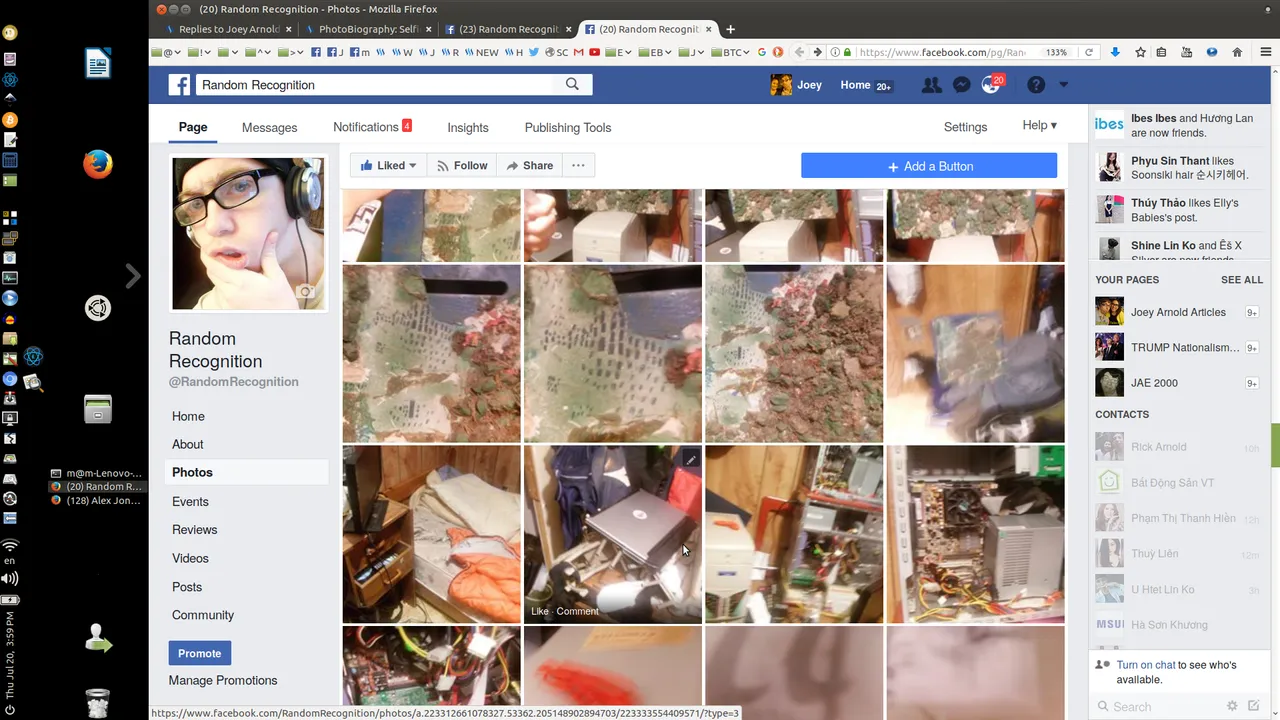Click the Comment link on laptop photo
This screenshot has height=720, width=1280.
click(578, 611)
